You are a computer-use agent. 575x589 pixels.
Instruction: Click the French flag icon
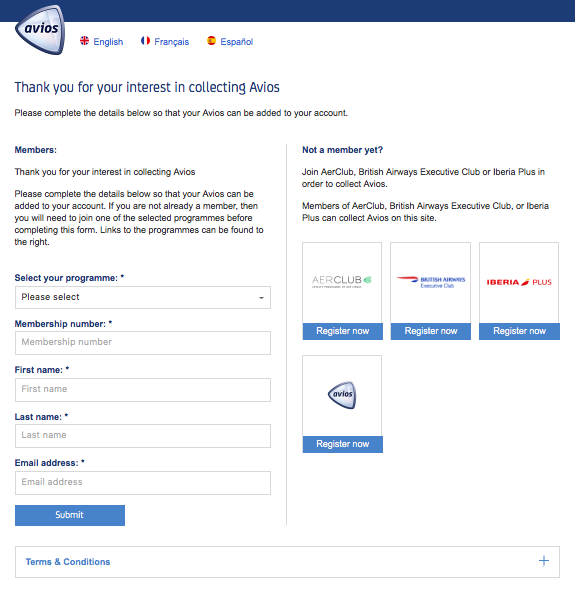(145, 41)
